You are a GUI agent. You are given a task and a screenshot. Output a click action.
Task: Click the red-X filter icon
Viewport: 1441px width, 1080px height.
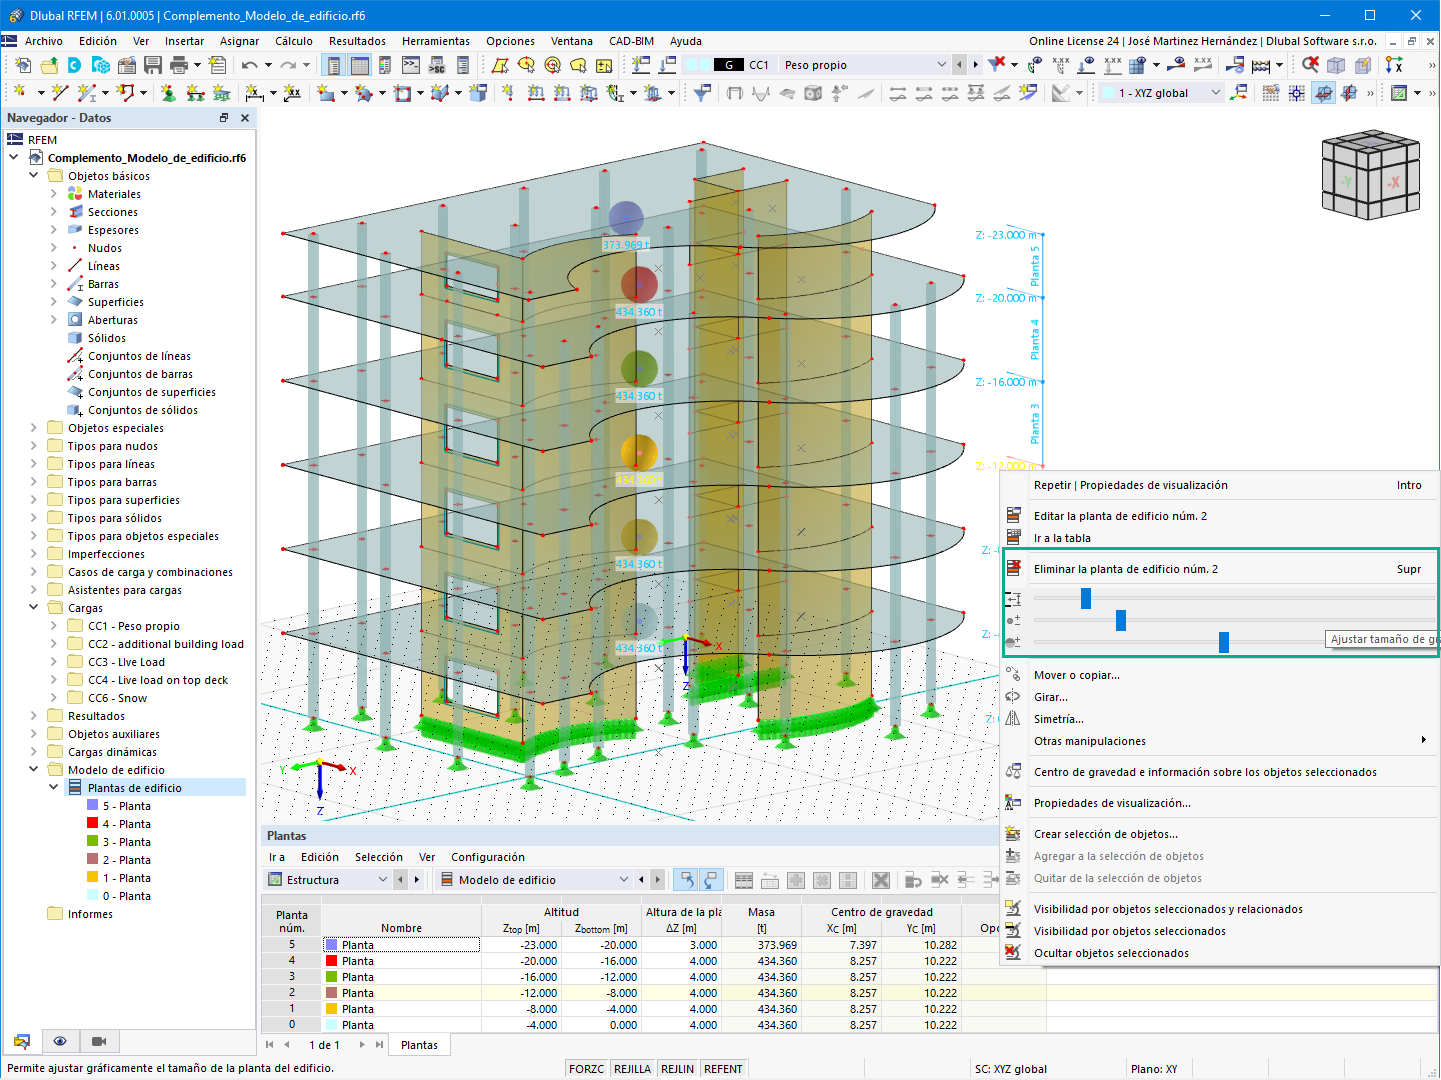click(x=997, y=64)
